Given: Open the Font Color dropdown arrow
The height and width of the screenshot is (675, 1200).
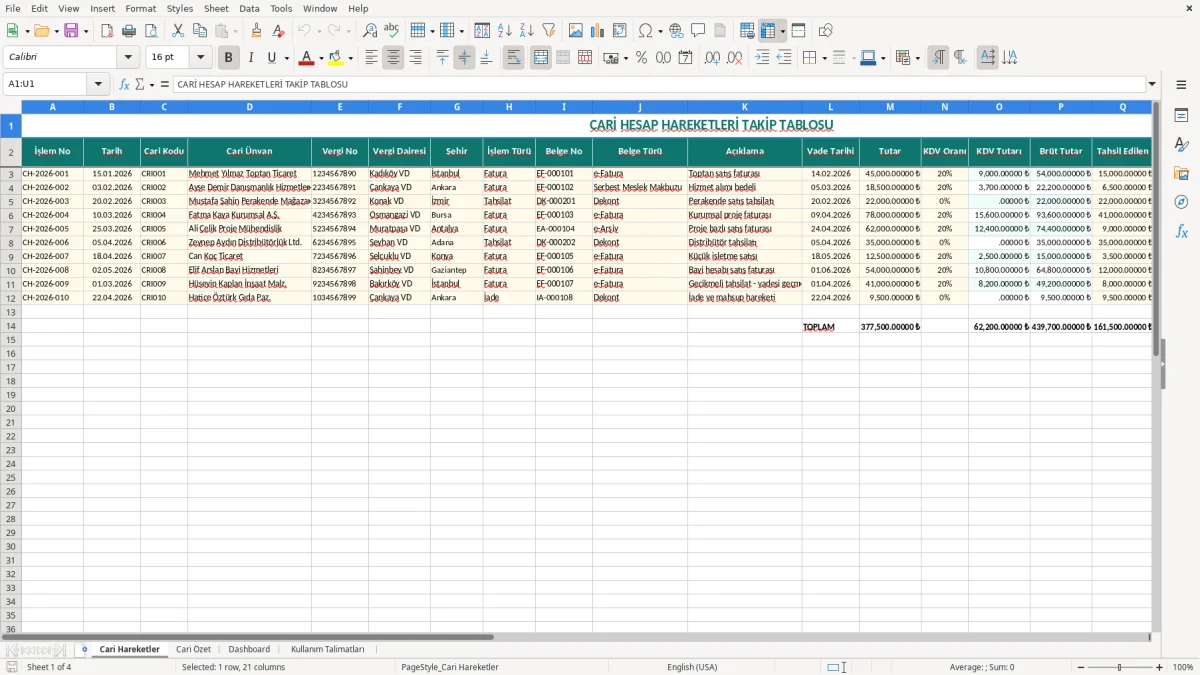Looking at the screenshot, I should click(x=320, y=58).
